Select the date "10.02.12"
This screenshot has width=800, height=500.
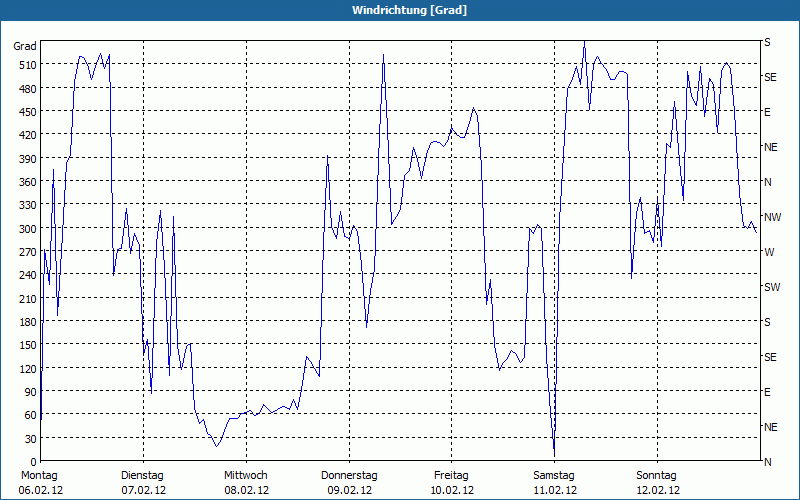pyautogui.click(x=452, y=490)
